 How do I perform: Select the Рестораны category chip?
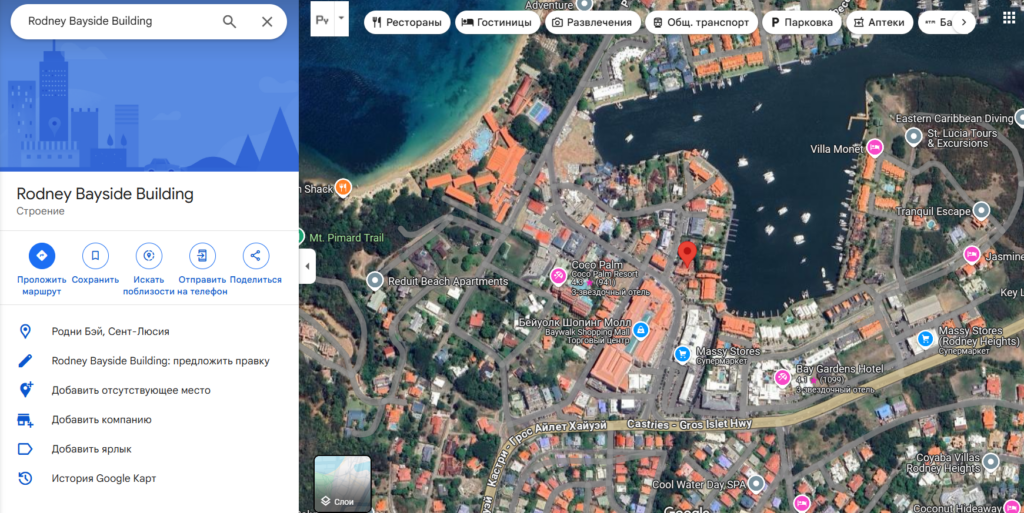(406, 22)
